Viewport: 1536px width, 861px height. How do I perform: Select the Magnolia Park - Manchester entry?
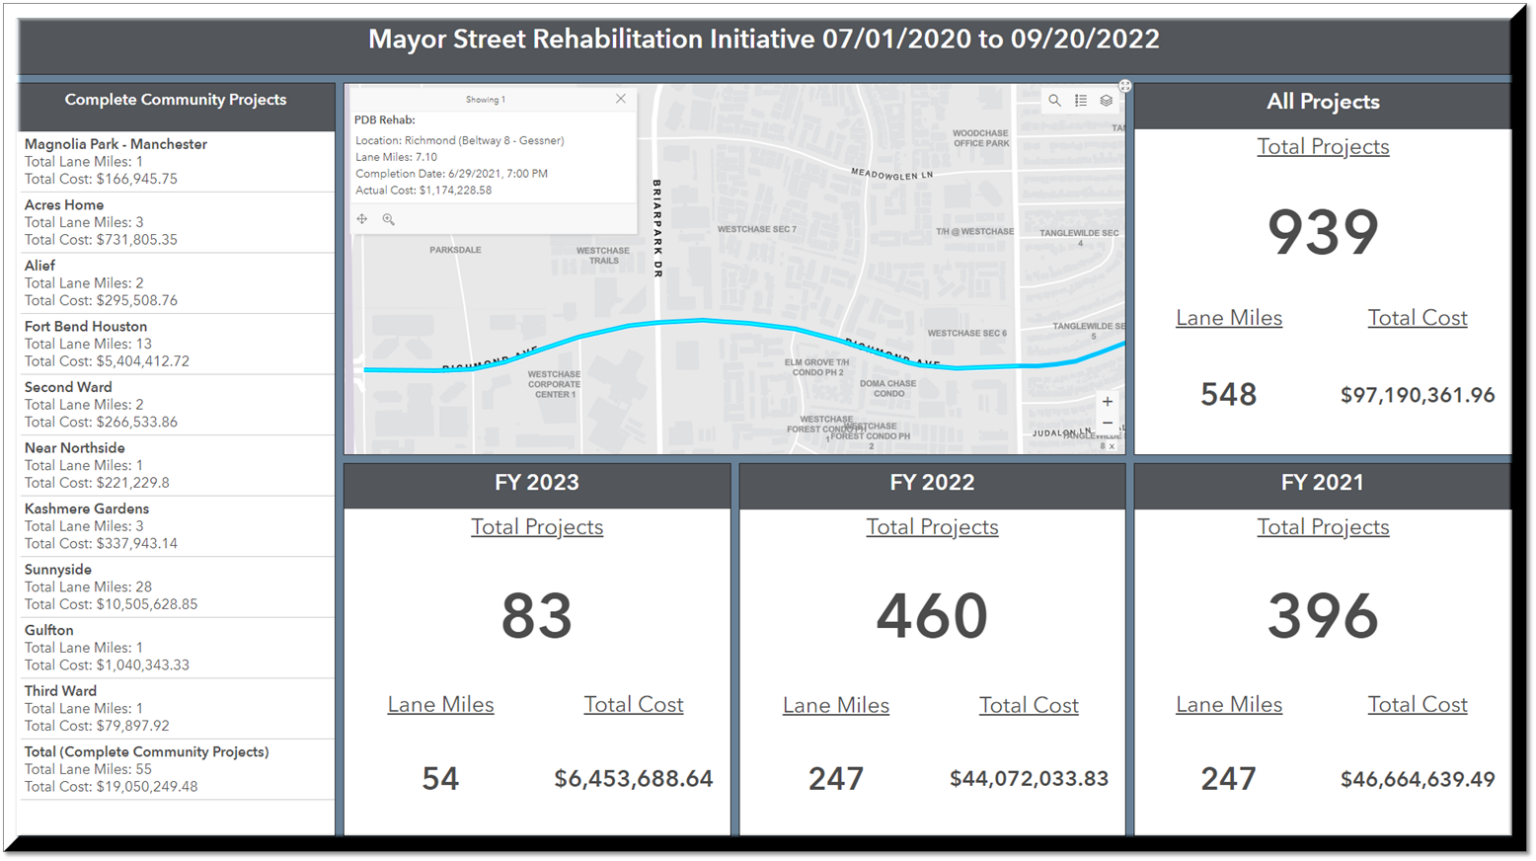tap(176, 160)
